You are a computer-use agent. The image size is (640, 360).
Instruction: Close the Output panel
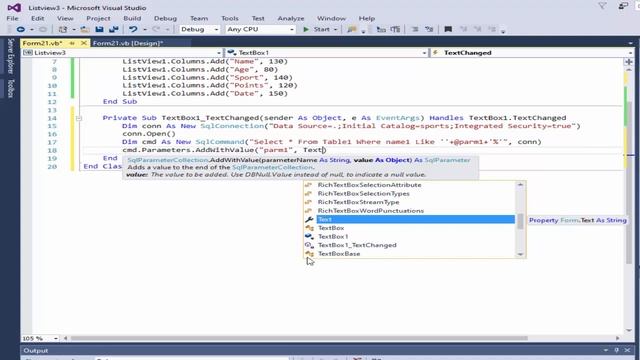(627, 350)
